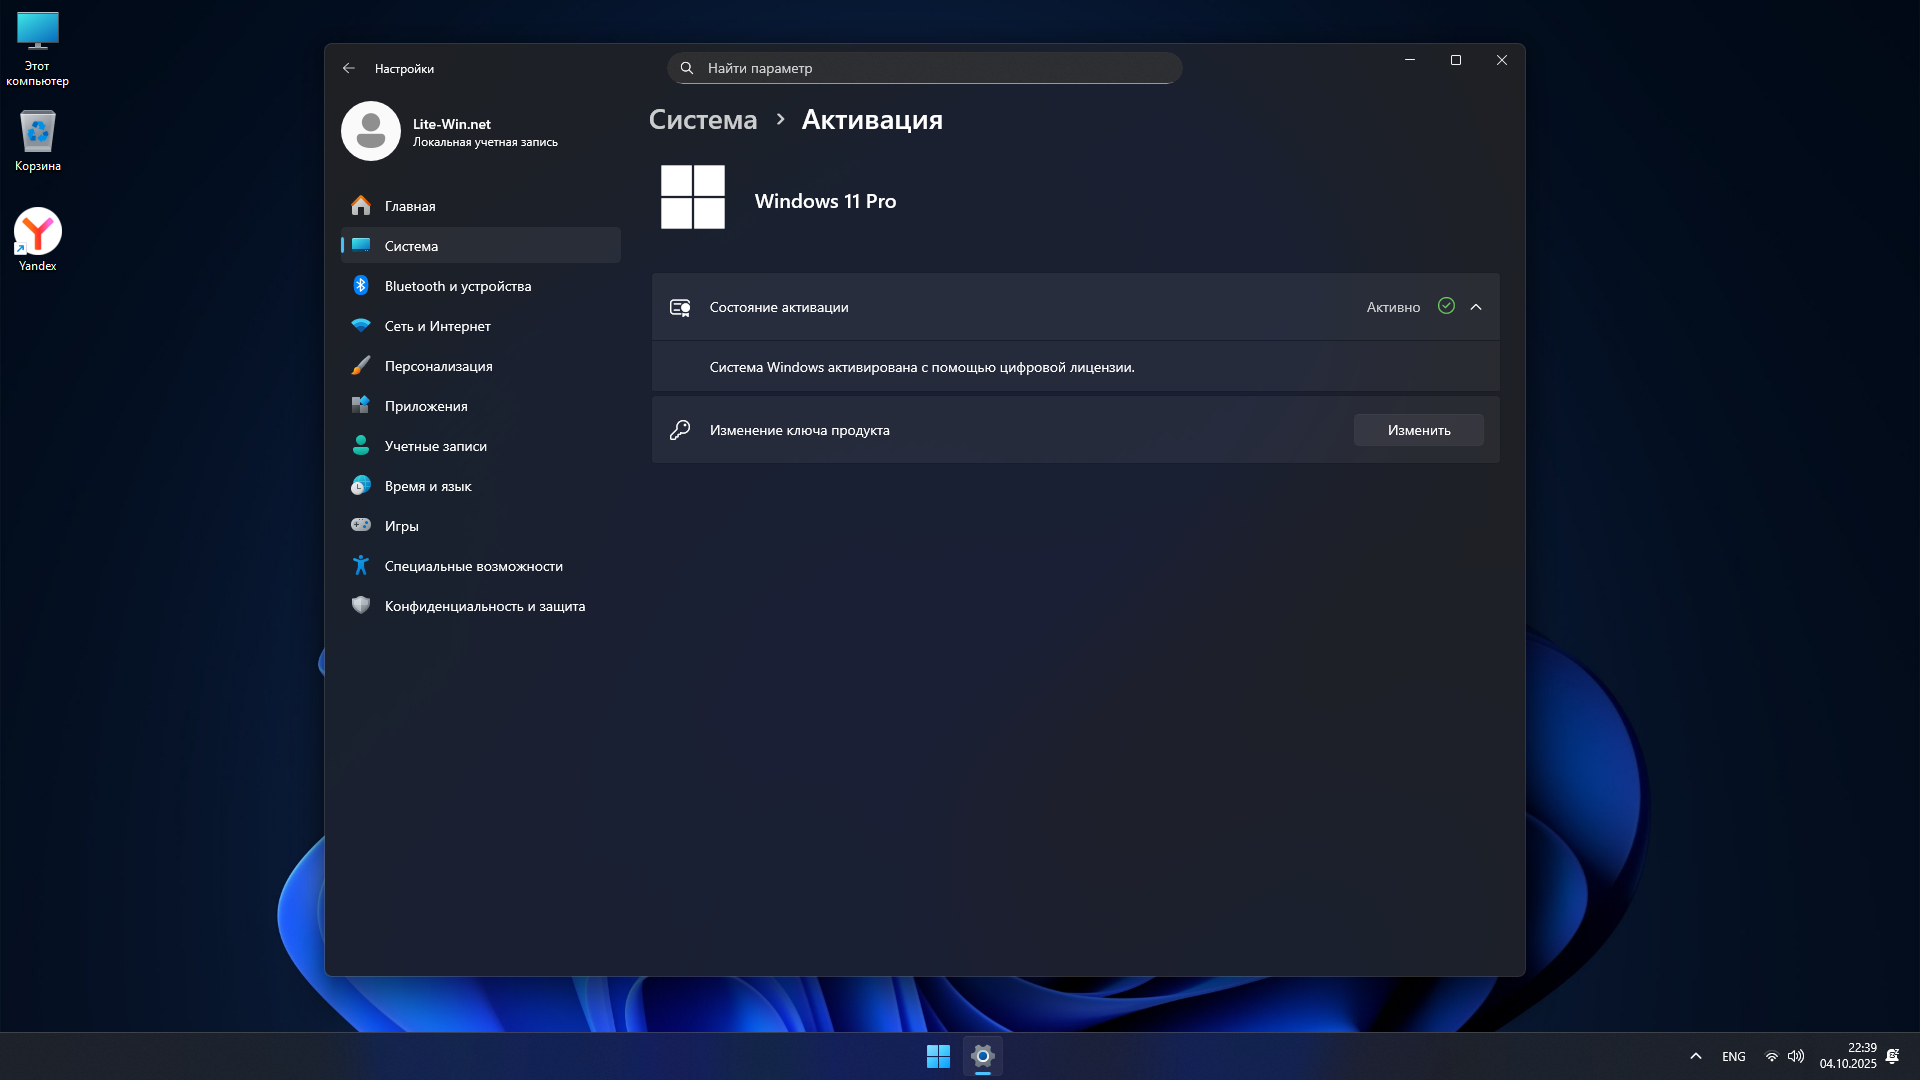
Task: Open the Bluetooth и устройства section
Action: [458, 286]
